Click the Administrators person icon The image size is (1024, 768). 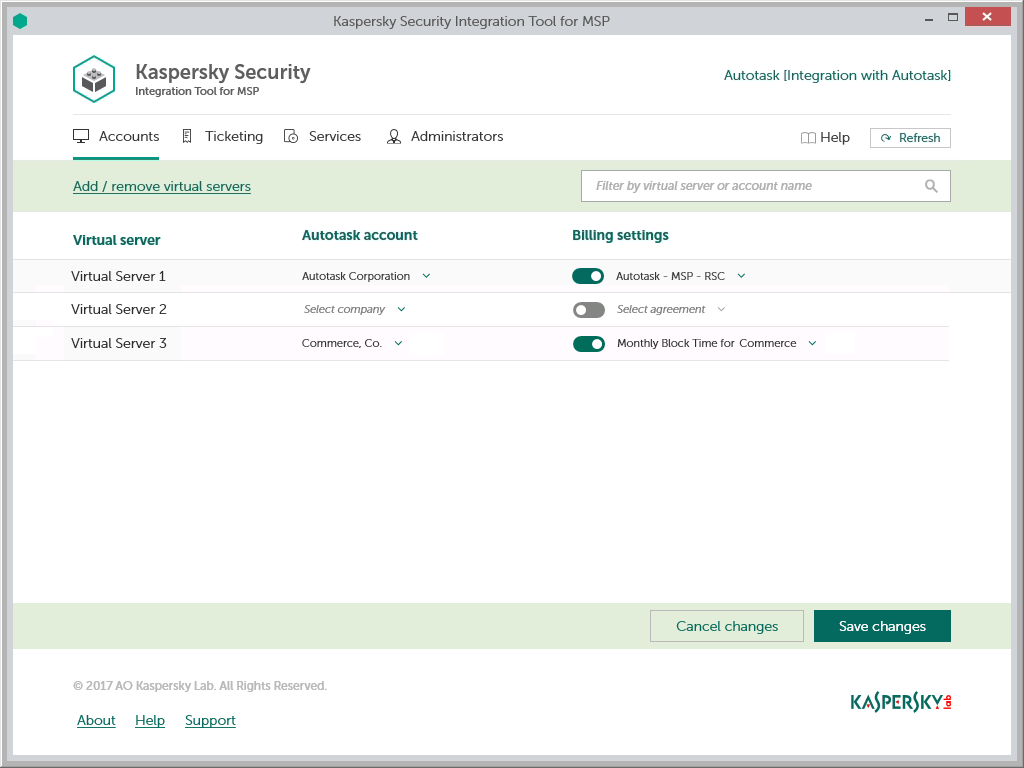[394, 137]
